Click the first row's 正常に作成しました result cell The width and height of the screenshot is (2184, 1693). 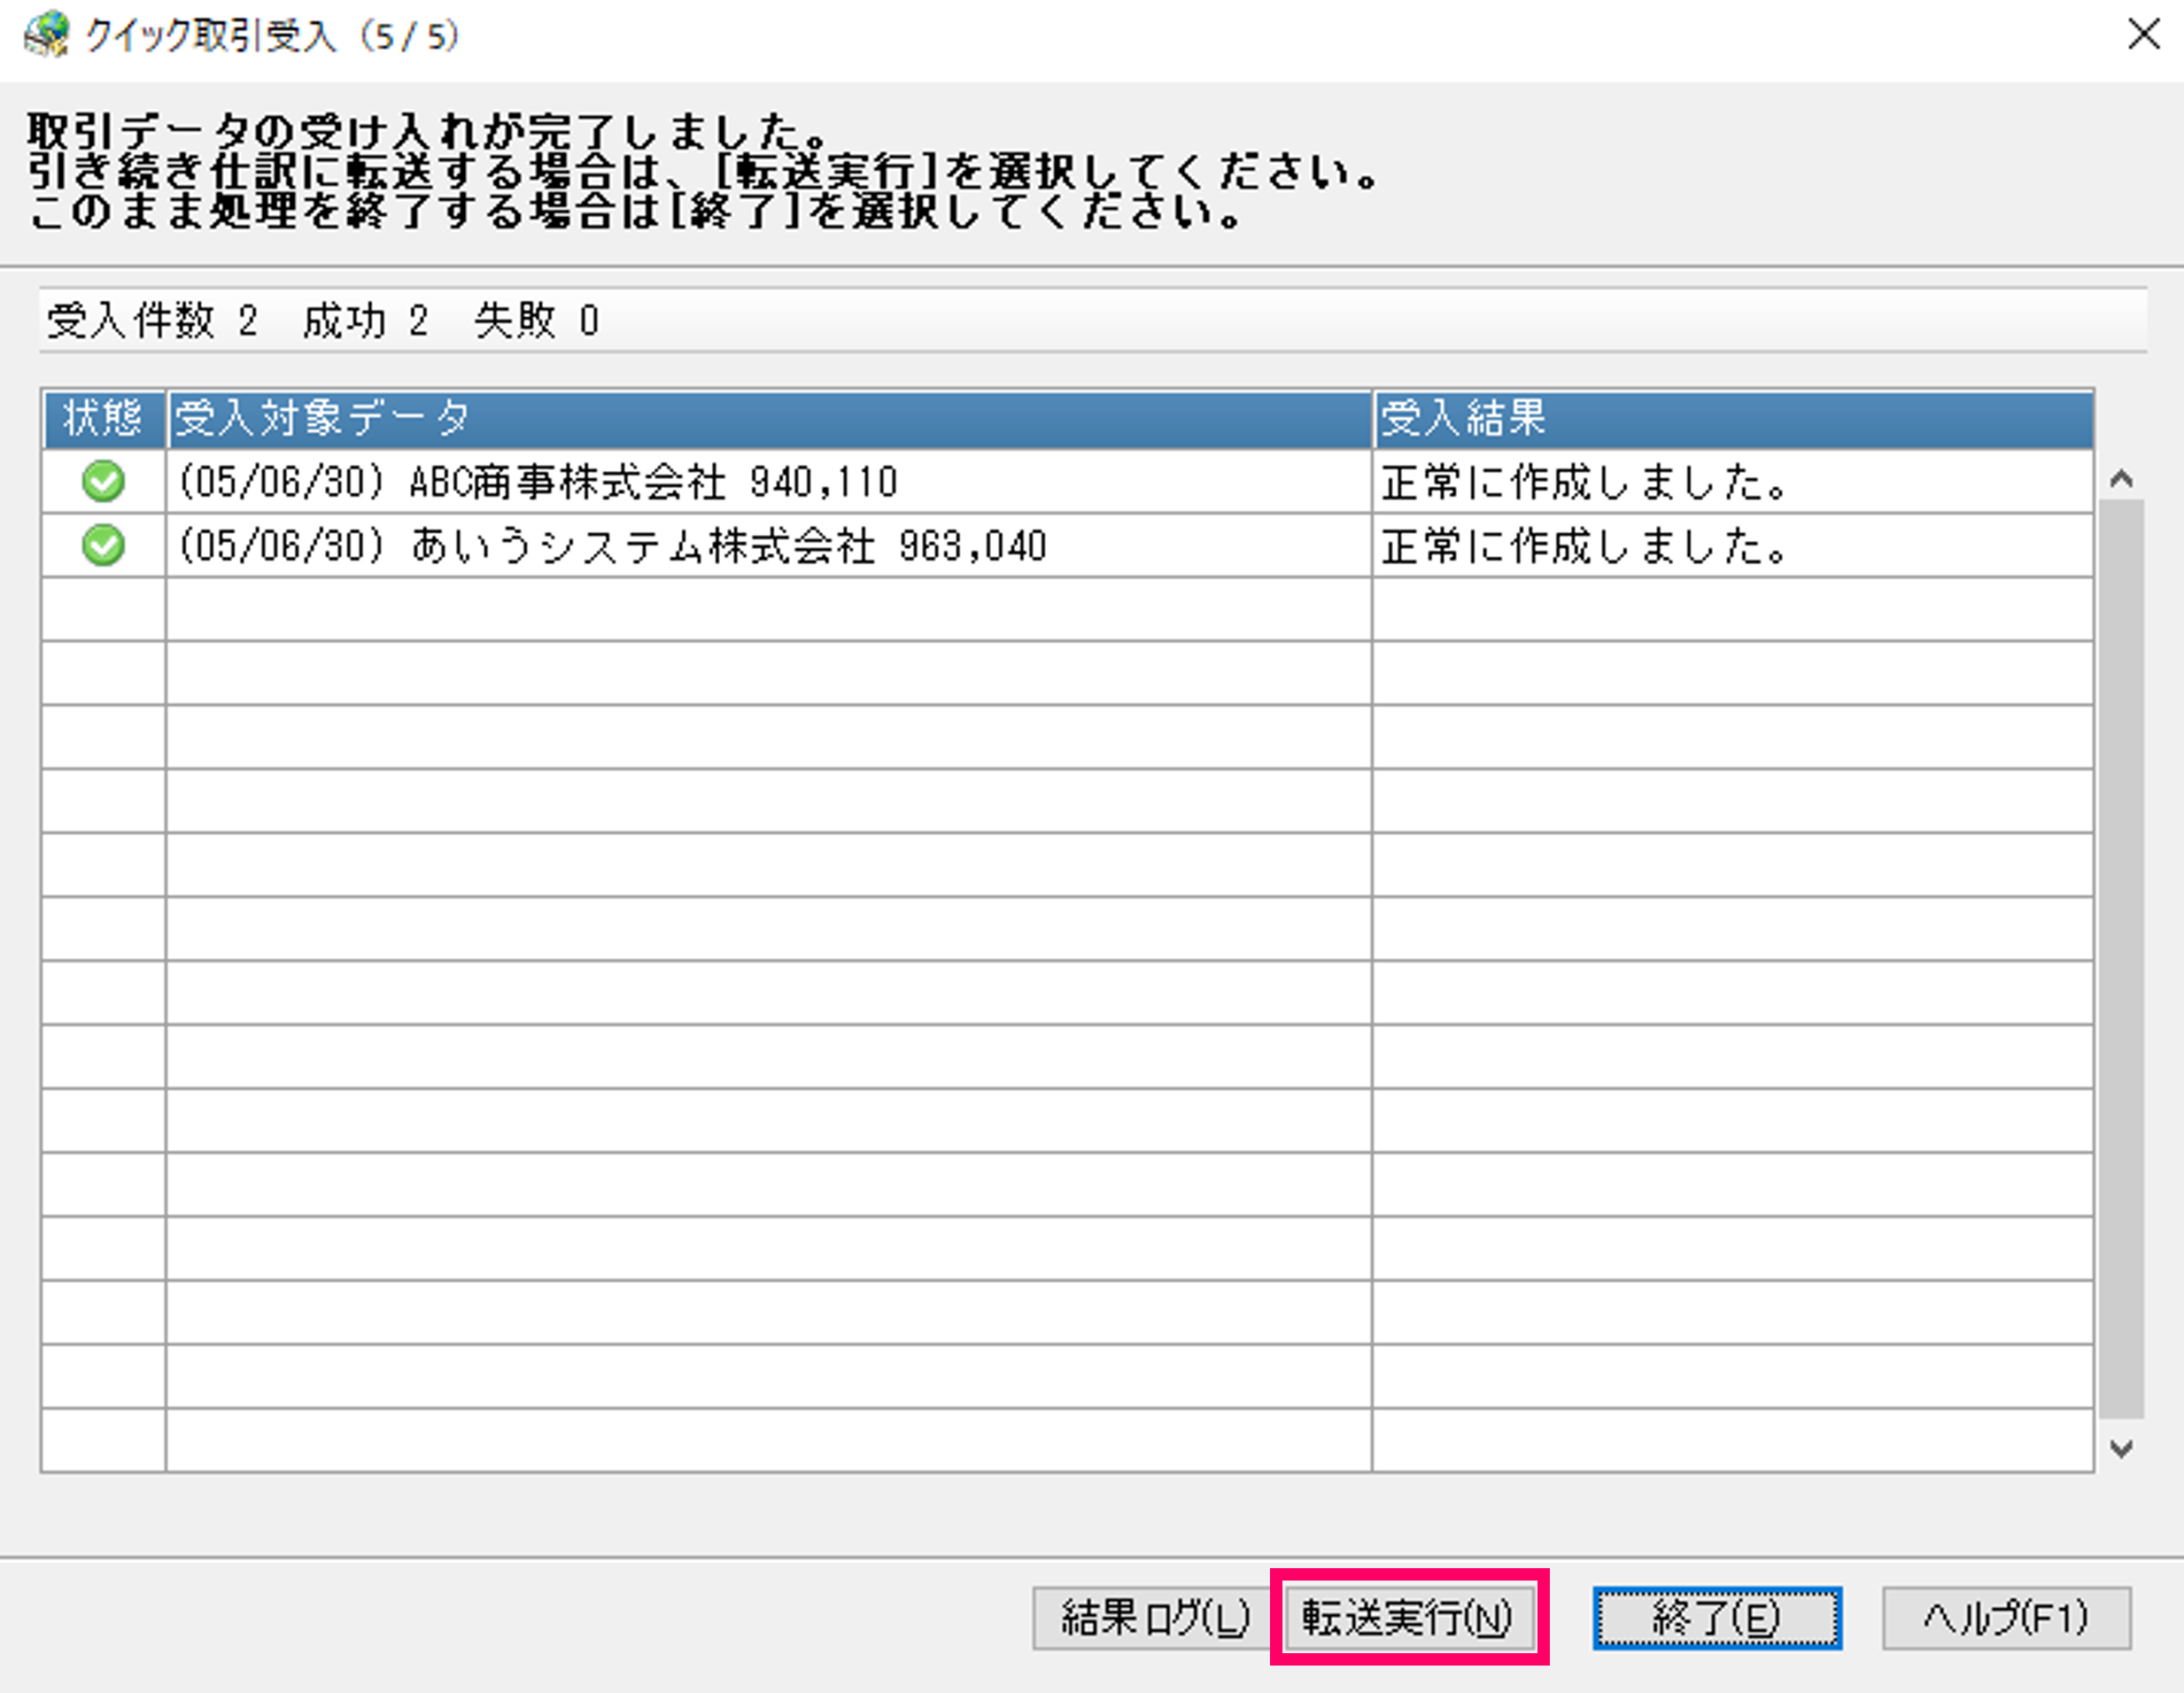coord(1732,482)
